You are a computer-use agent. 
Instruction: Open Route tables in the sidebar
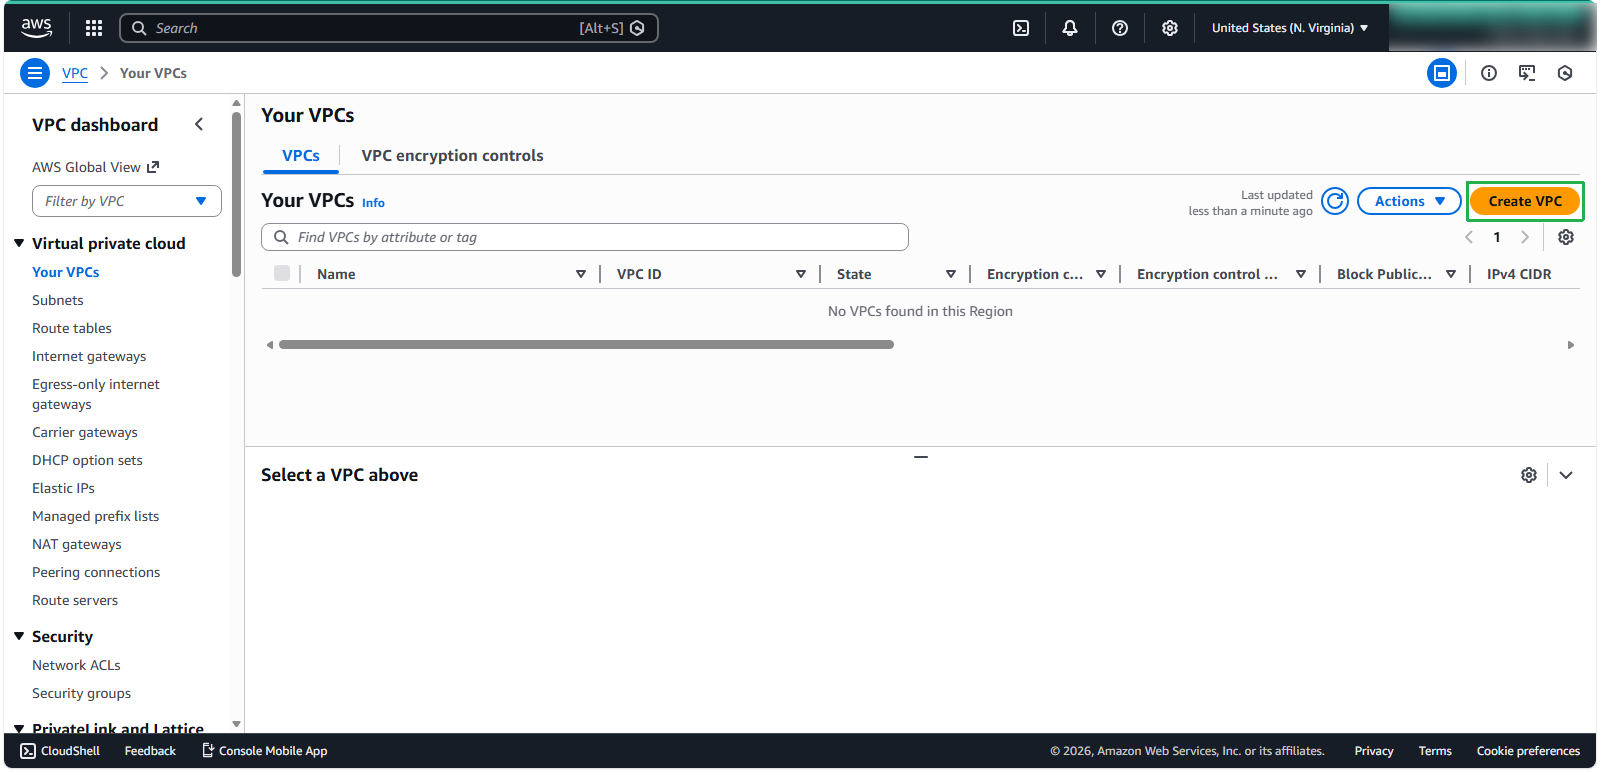(x=72, y=328)
